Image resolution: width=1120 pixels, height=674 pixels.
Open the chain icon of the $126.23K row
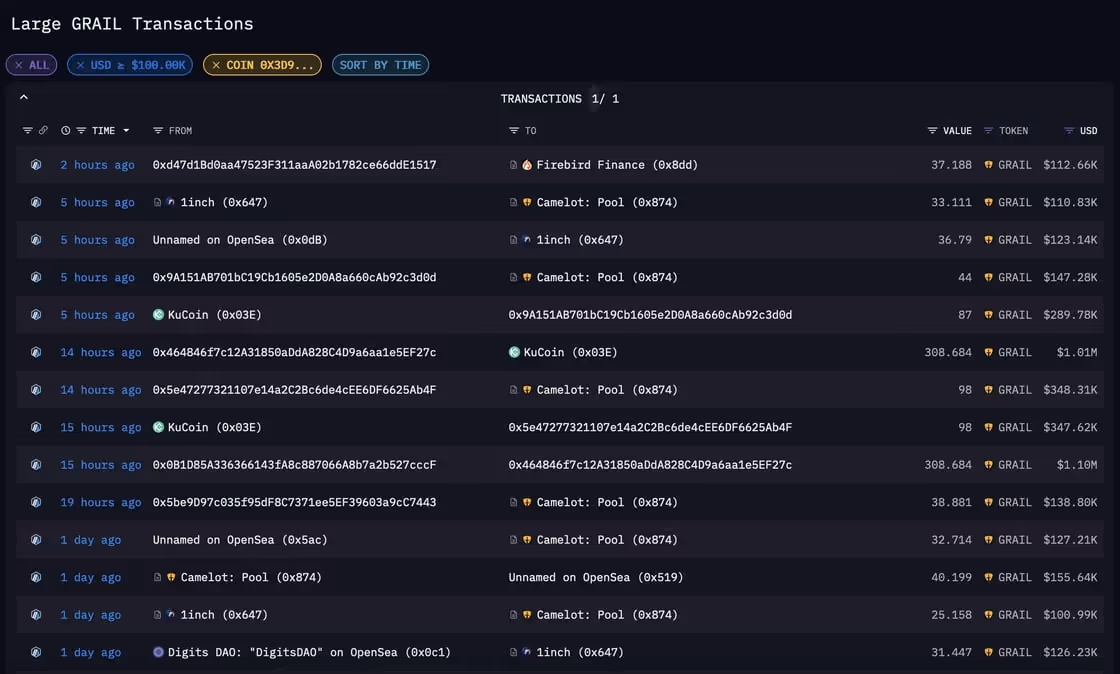pyautogui.click(x=36, y=652)
